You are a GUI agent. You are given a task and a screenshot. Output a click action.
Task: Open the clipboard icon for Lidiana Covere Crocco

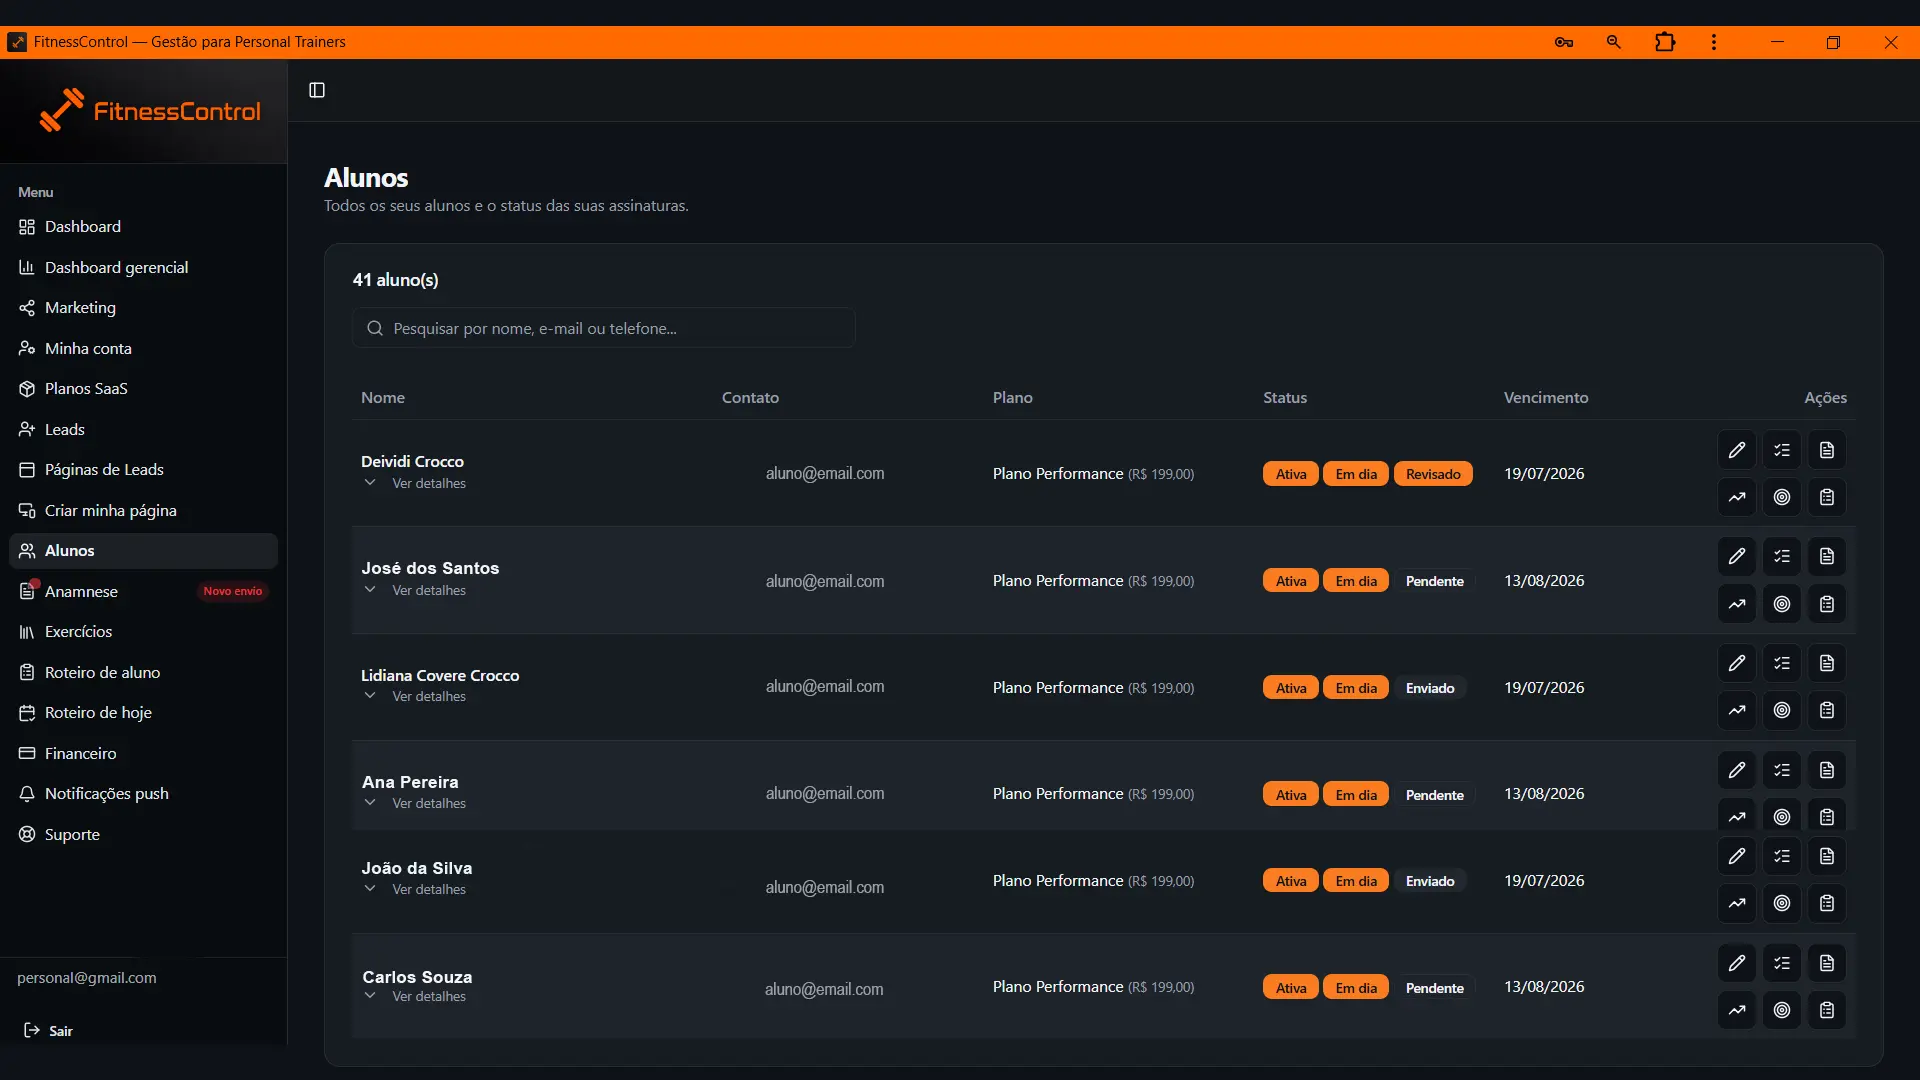[1827, 711]
